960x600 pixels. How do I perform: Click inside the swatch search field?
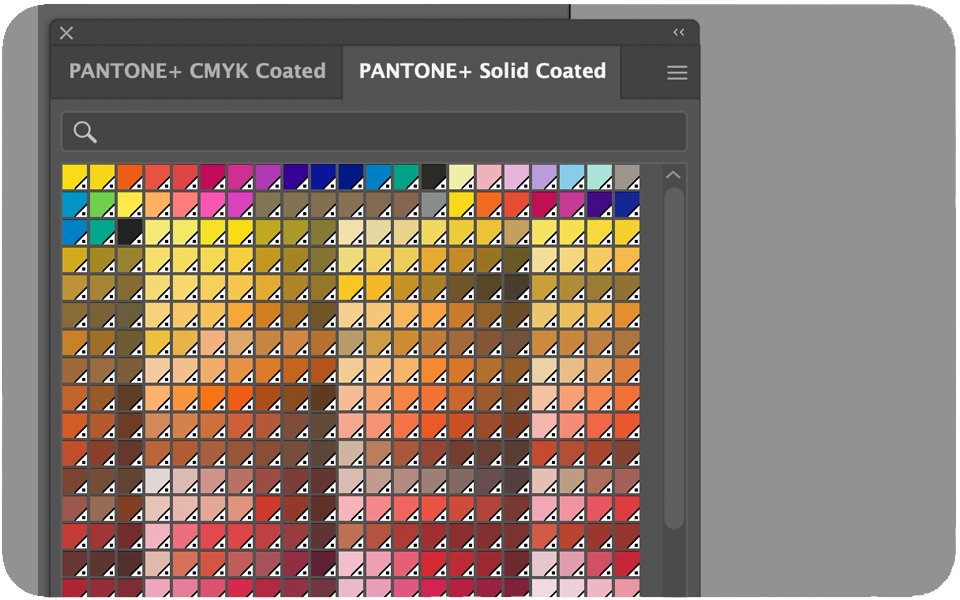[374, 132]
